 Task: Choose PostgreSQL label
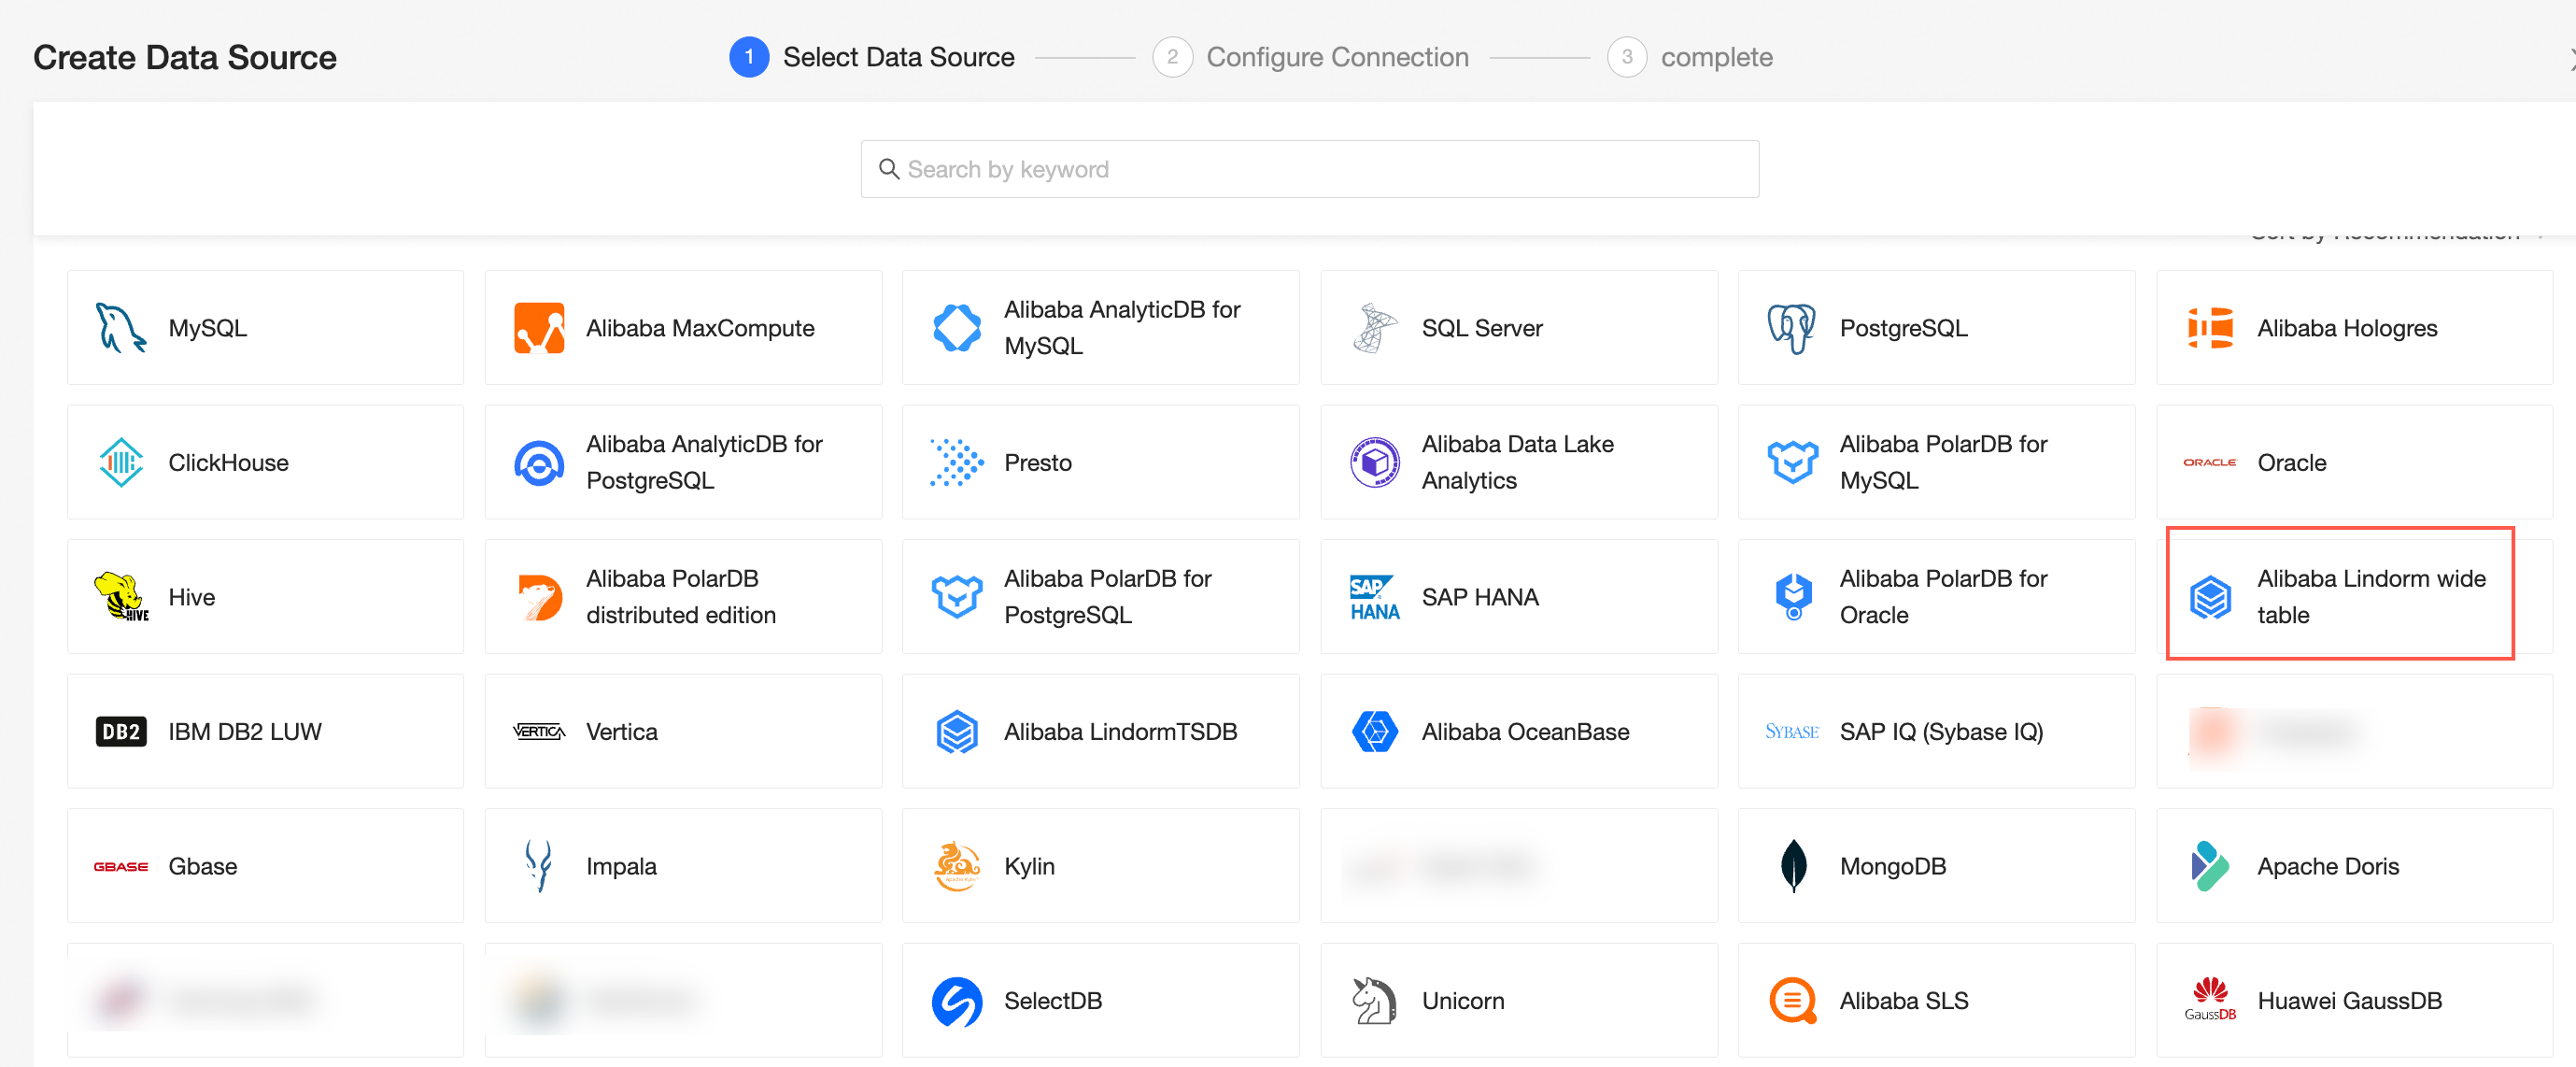tap(1903, 328)
